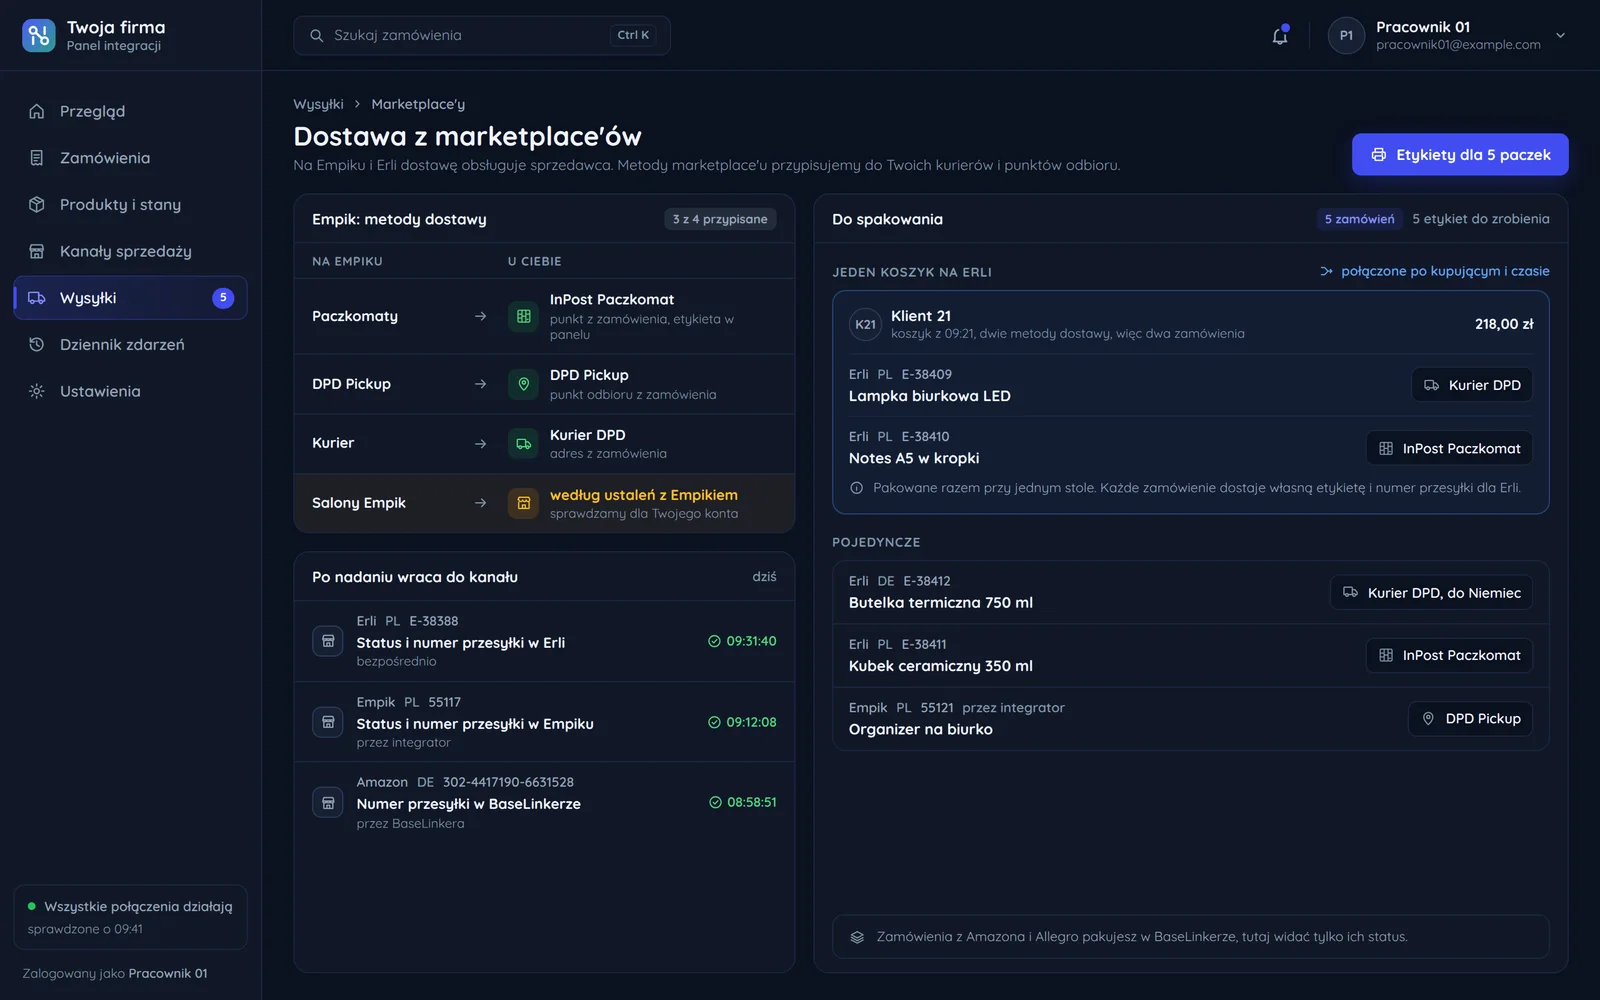Click the Kurier DPD, do Niemiec button
The width and height of the screenshot is (1600, 1000).
(x=1431, y=593)
